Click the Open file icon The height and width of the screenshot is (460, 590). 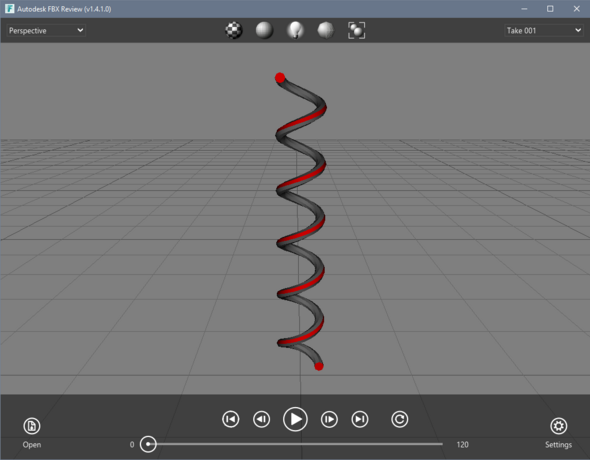[x=32, y=426]
